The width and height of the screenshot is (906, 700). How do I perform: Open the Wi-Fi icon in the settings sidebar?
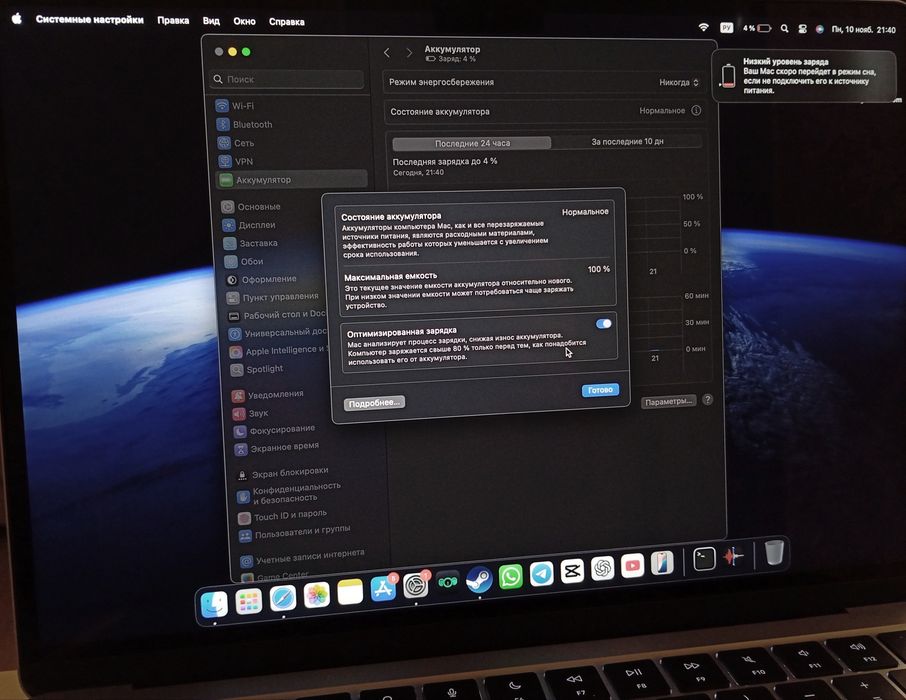[x=222, y=106]
